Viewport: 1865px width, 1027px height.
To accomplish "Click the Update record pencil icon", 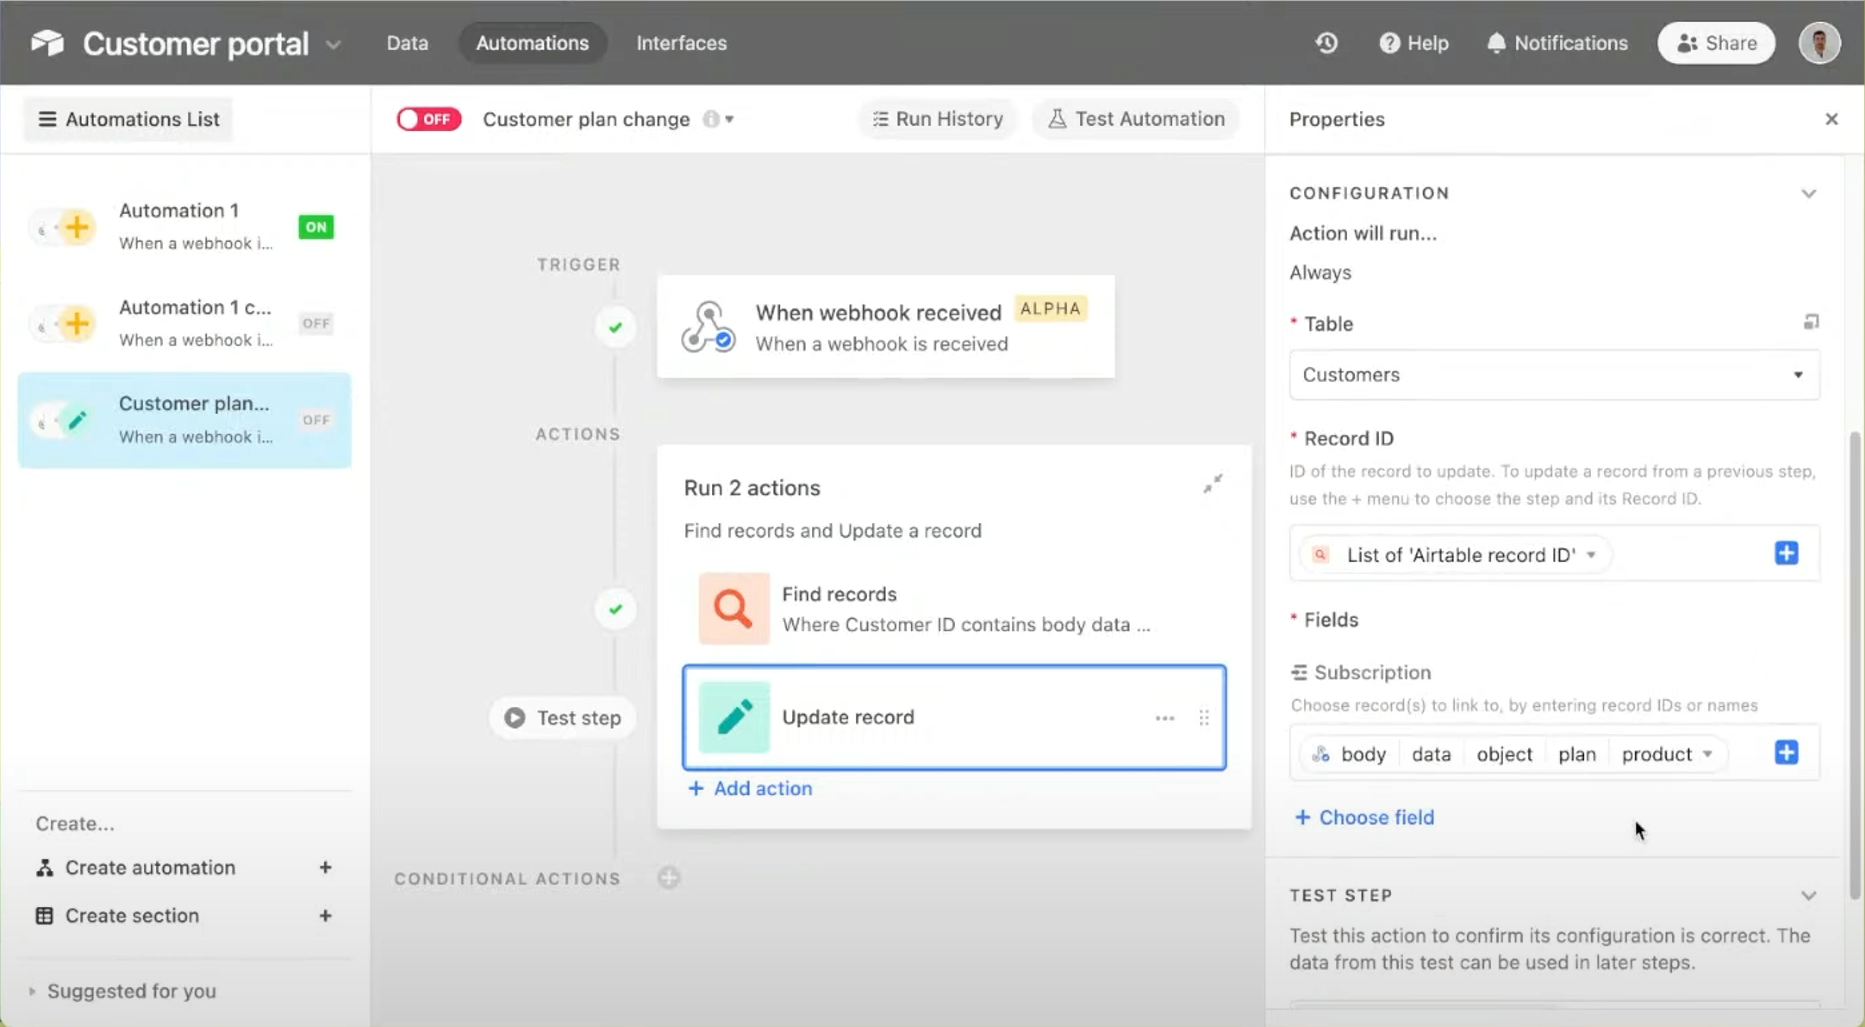I will coord(733,717).
